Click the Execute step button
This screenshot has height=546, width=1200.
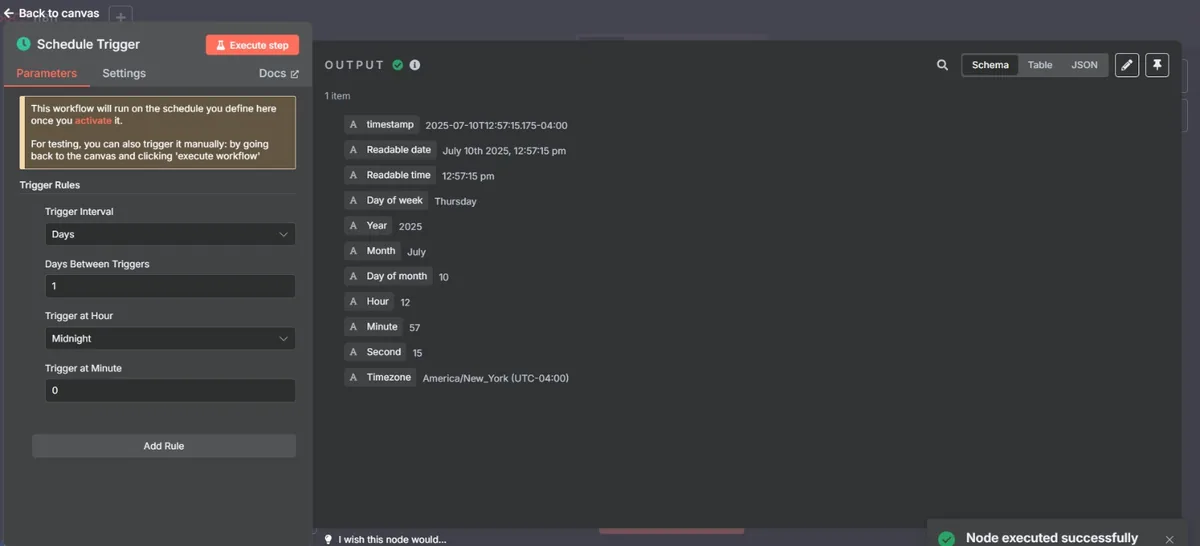click(x=252, y=45)
